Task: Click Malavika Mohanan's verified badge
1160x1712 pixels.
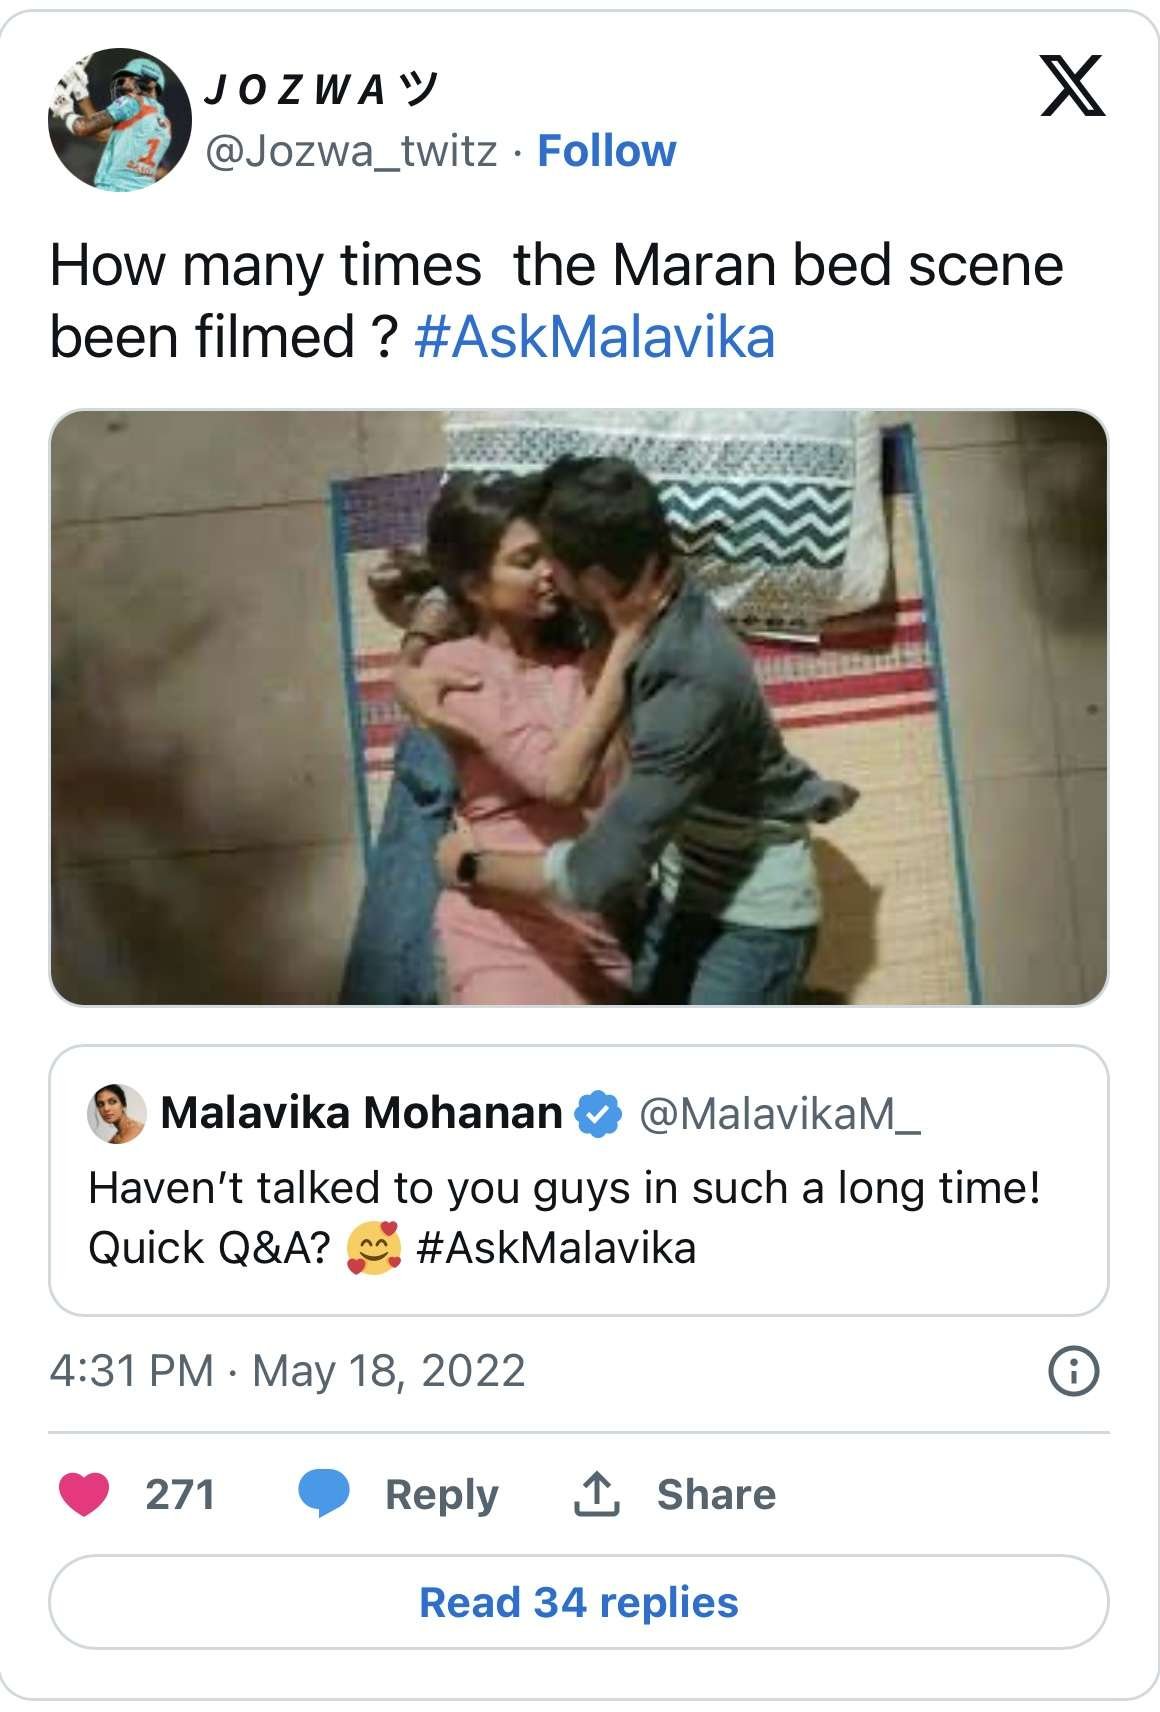Action: tap(598, 1114)
